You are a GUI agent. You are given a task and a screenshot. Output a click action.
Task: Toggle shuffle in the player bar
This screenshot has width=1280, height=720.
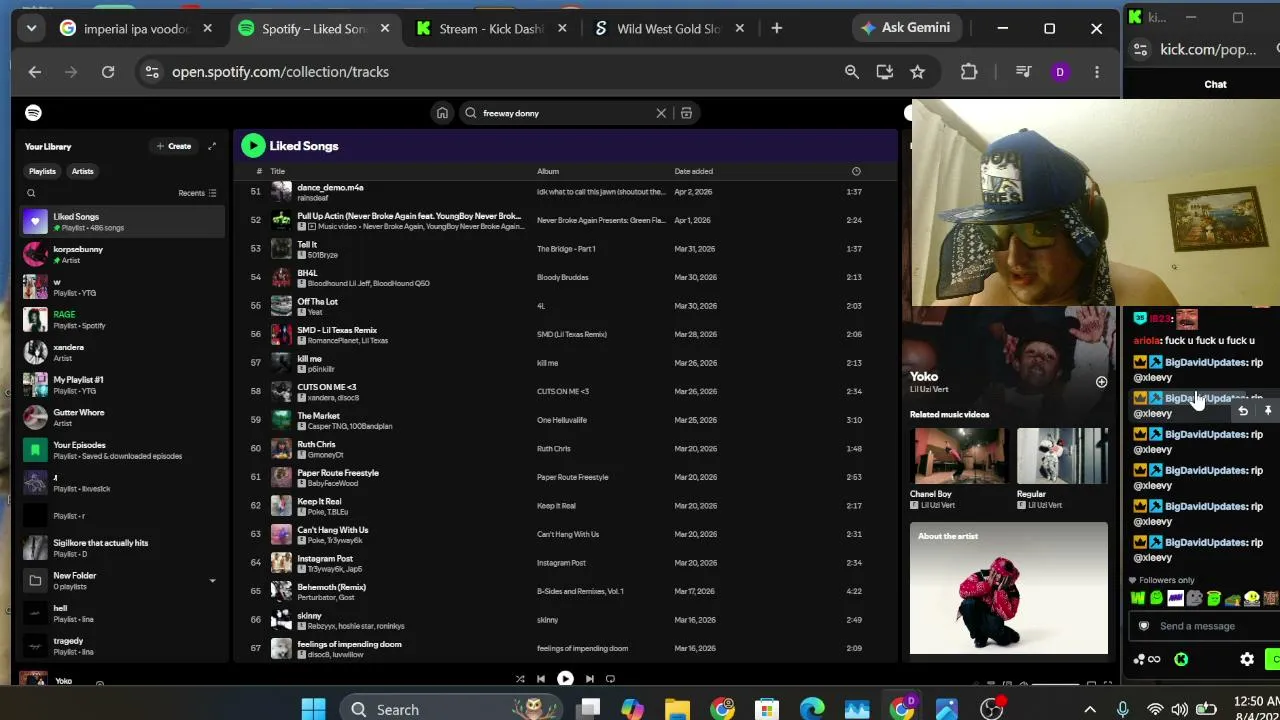click(x=520, y=679)
